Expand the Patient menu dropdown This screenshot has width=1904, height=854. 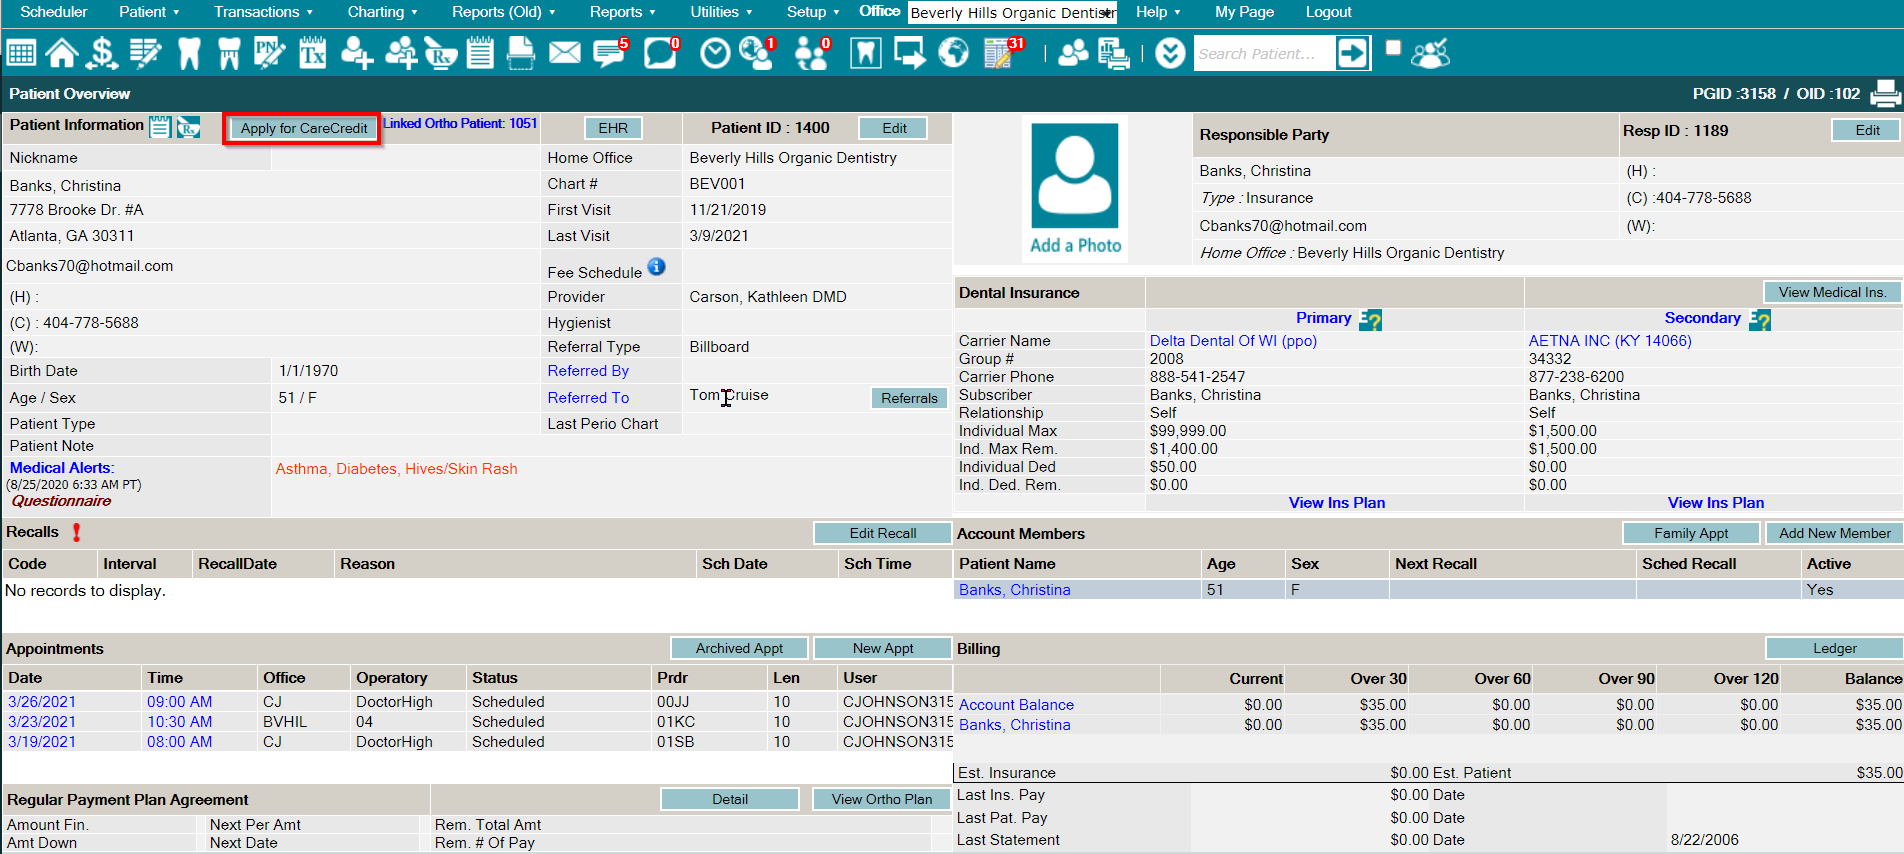point(149,12)
